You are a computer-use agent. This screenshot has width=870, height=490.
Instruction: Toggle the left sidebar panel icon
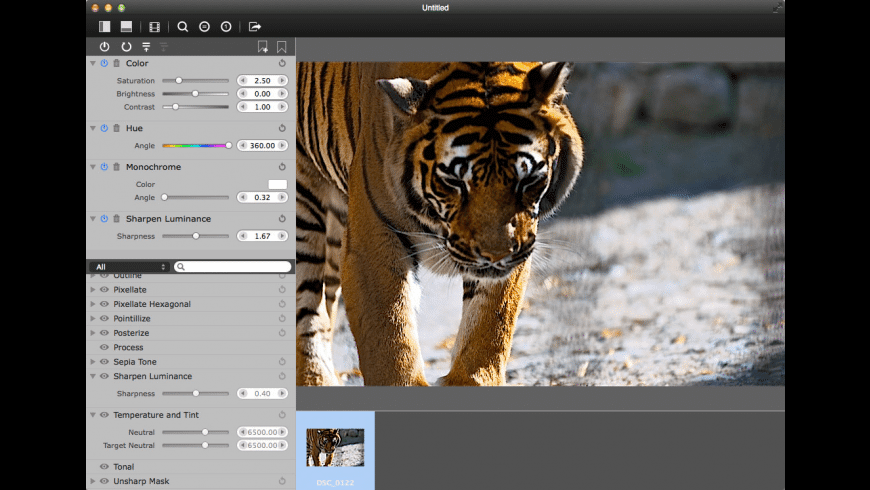coord(104,26)
